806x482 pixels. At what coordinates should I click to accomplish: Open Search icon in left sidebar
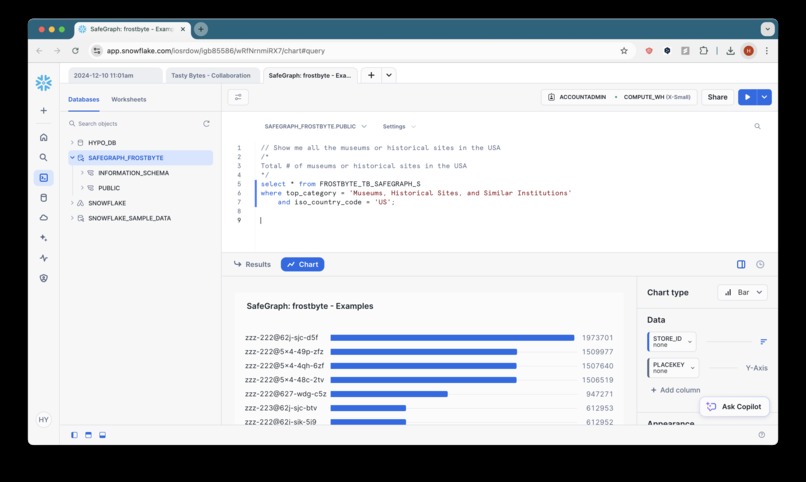point(44,157)
